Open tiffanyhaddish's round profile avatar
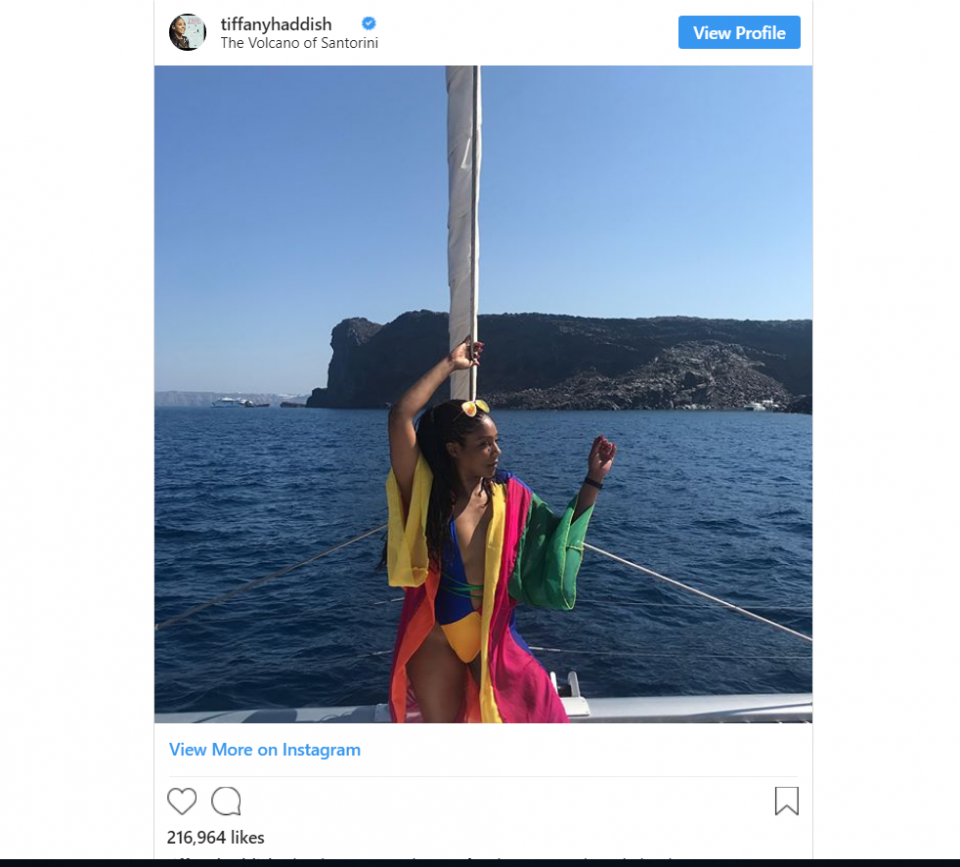960x867 pixels. tap(187, 32)
